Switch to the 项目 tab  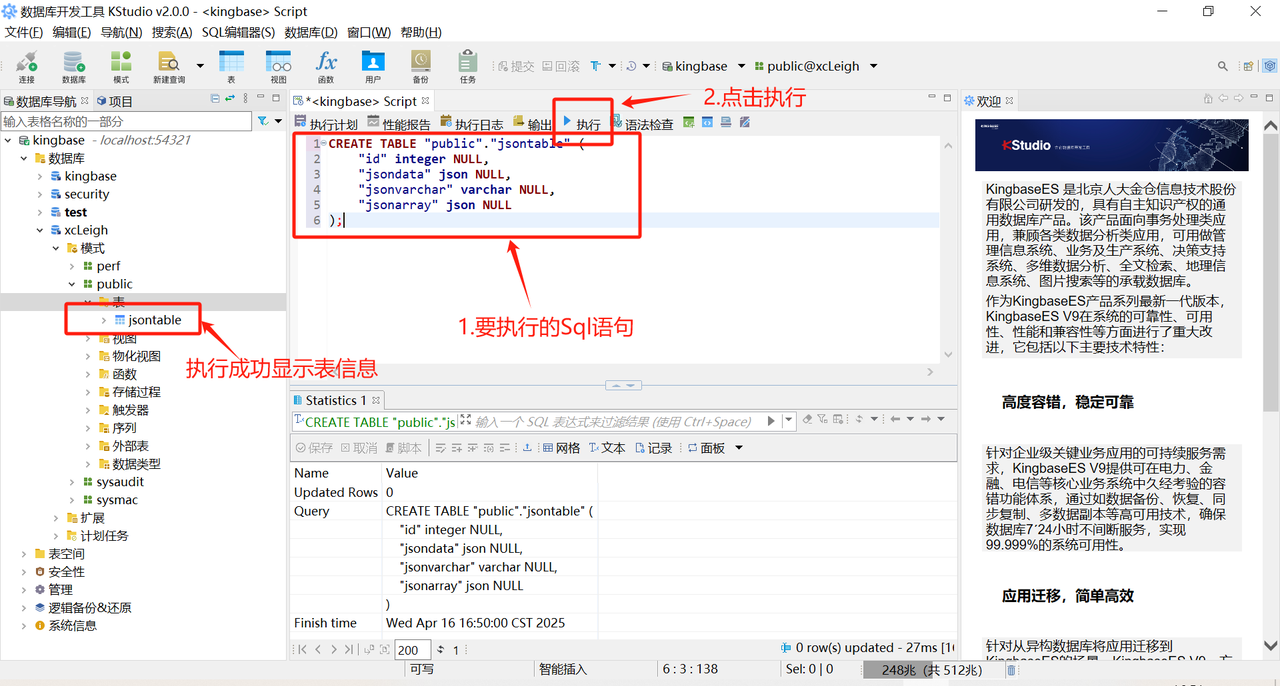114,101
